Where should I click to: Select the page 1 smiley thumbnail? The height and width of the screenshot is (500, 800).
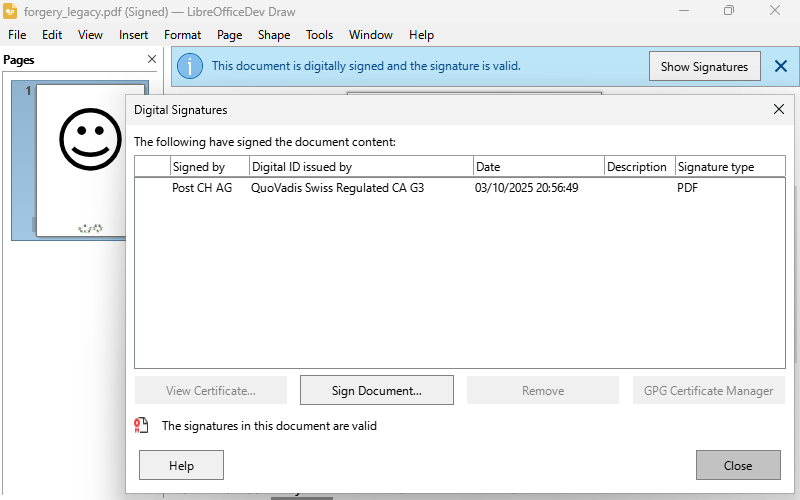tap(81, 160)
